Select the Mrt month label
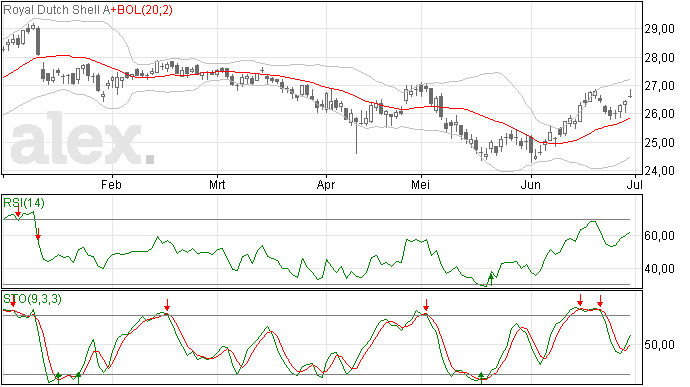The height and width of the screenshot is (387, 690). [x=217, y=184]
